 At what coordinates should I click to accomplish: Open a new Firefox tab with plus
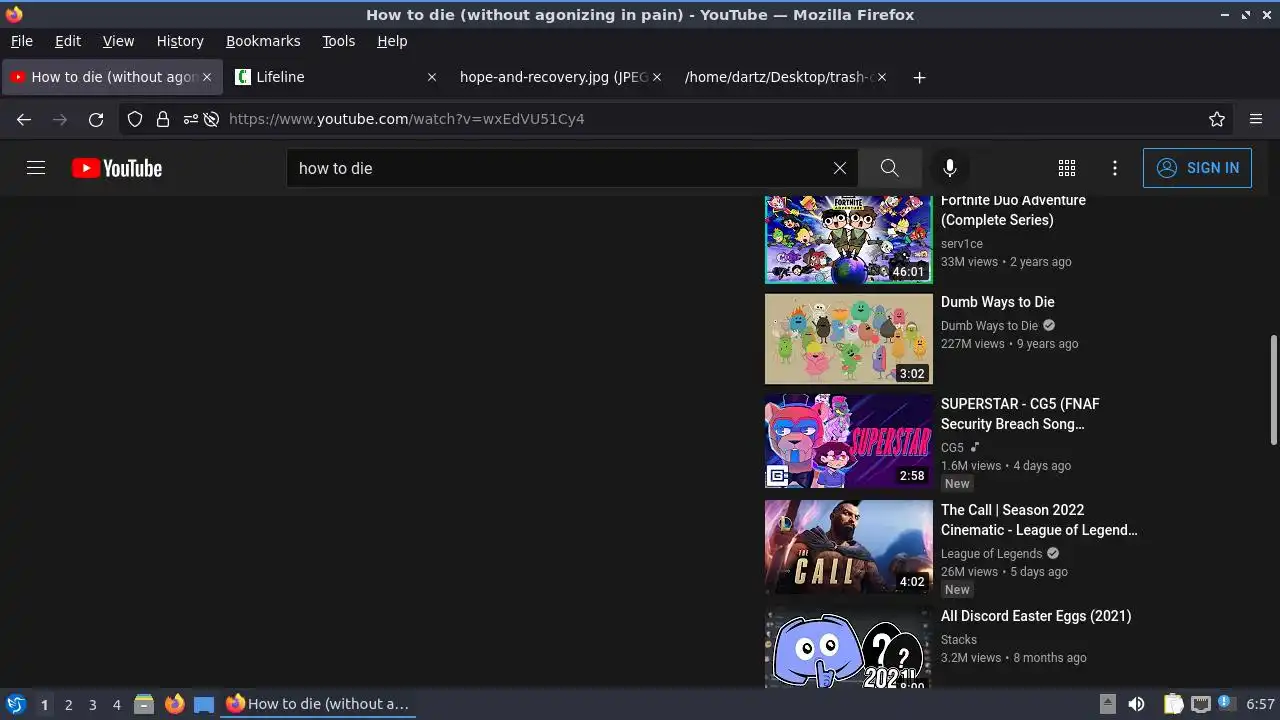pyautogui.click(x=919, y=77)
